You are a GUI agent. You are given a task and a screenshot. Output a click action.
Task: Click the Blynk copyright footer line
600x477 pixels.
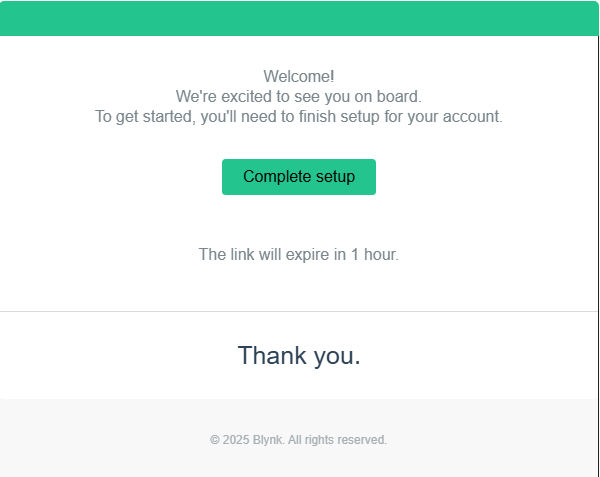point(298,440)
